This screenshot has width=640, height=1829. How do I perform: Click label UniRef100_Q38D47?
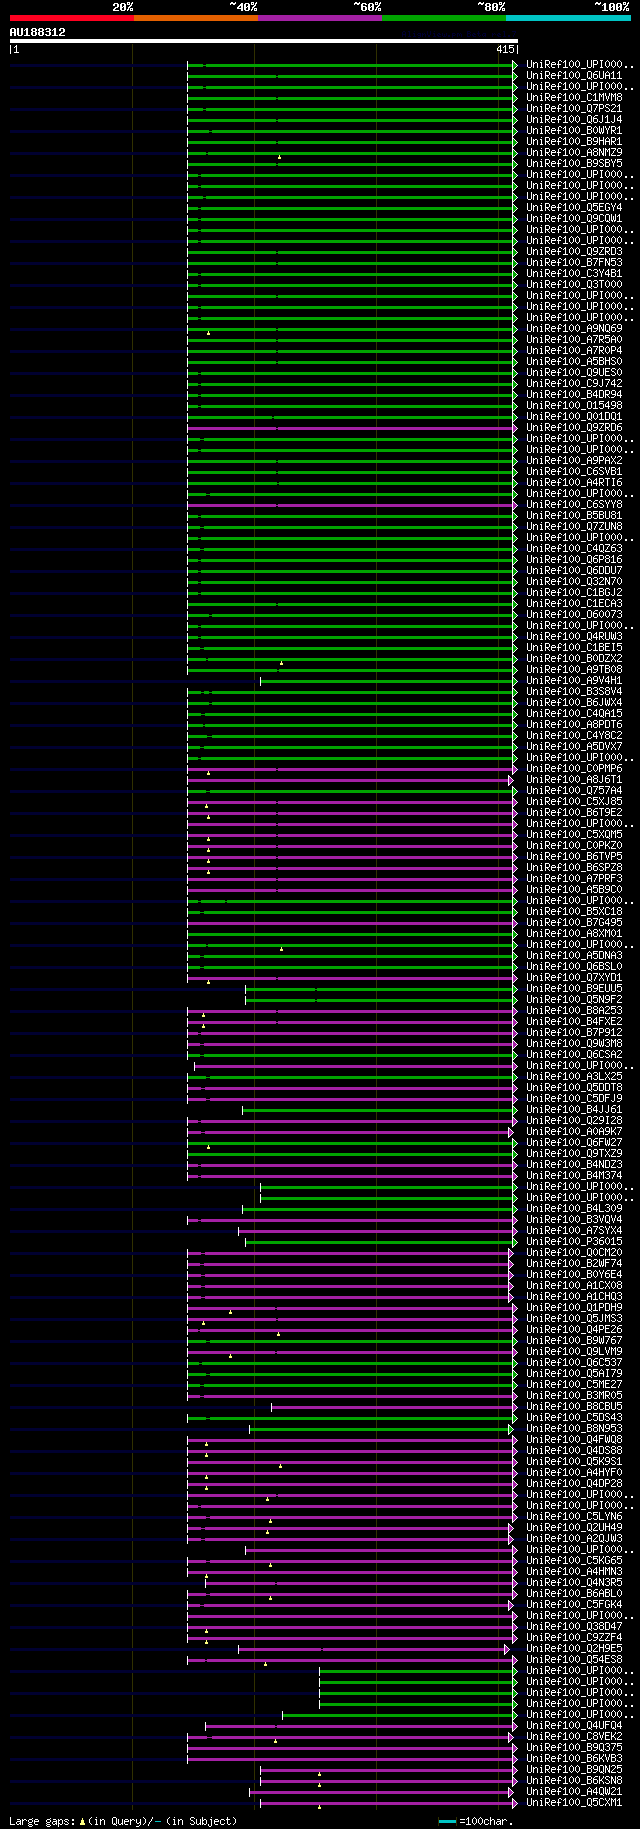[574, 1627]
